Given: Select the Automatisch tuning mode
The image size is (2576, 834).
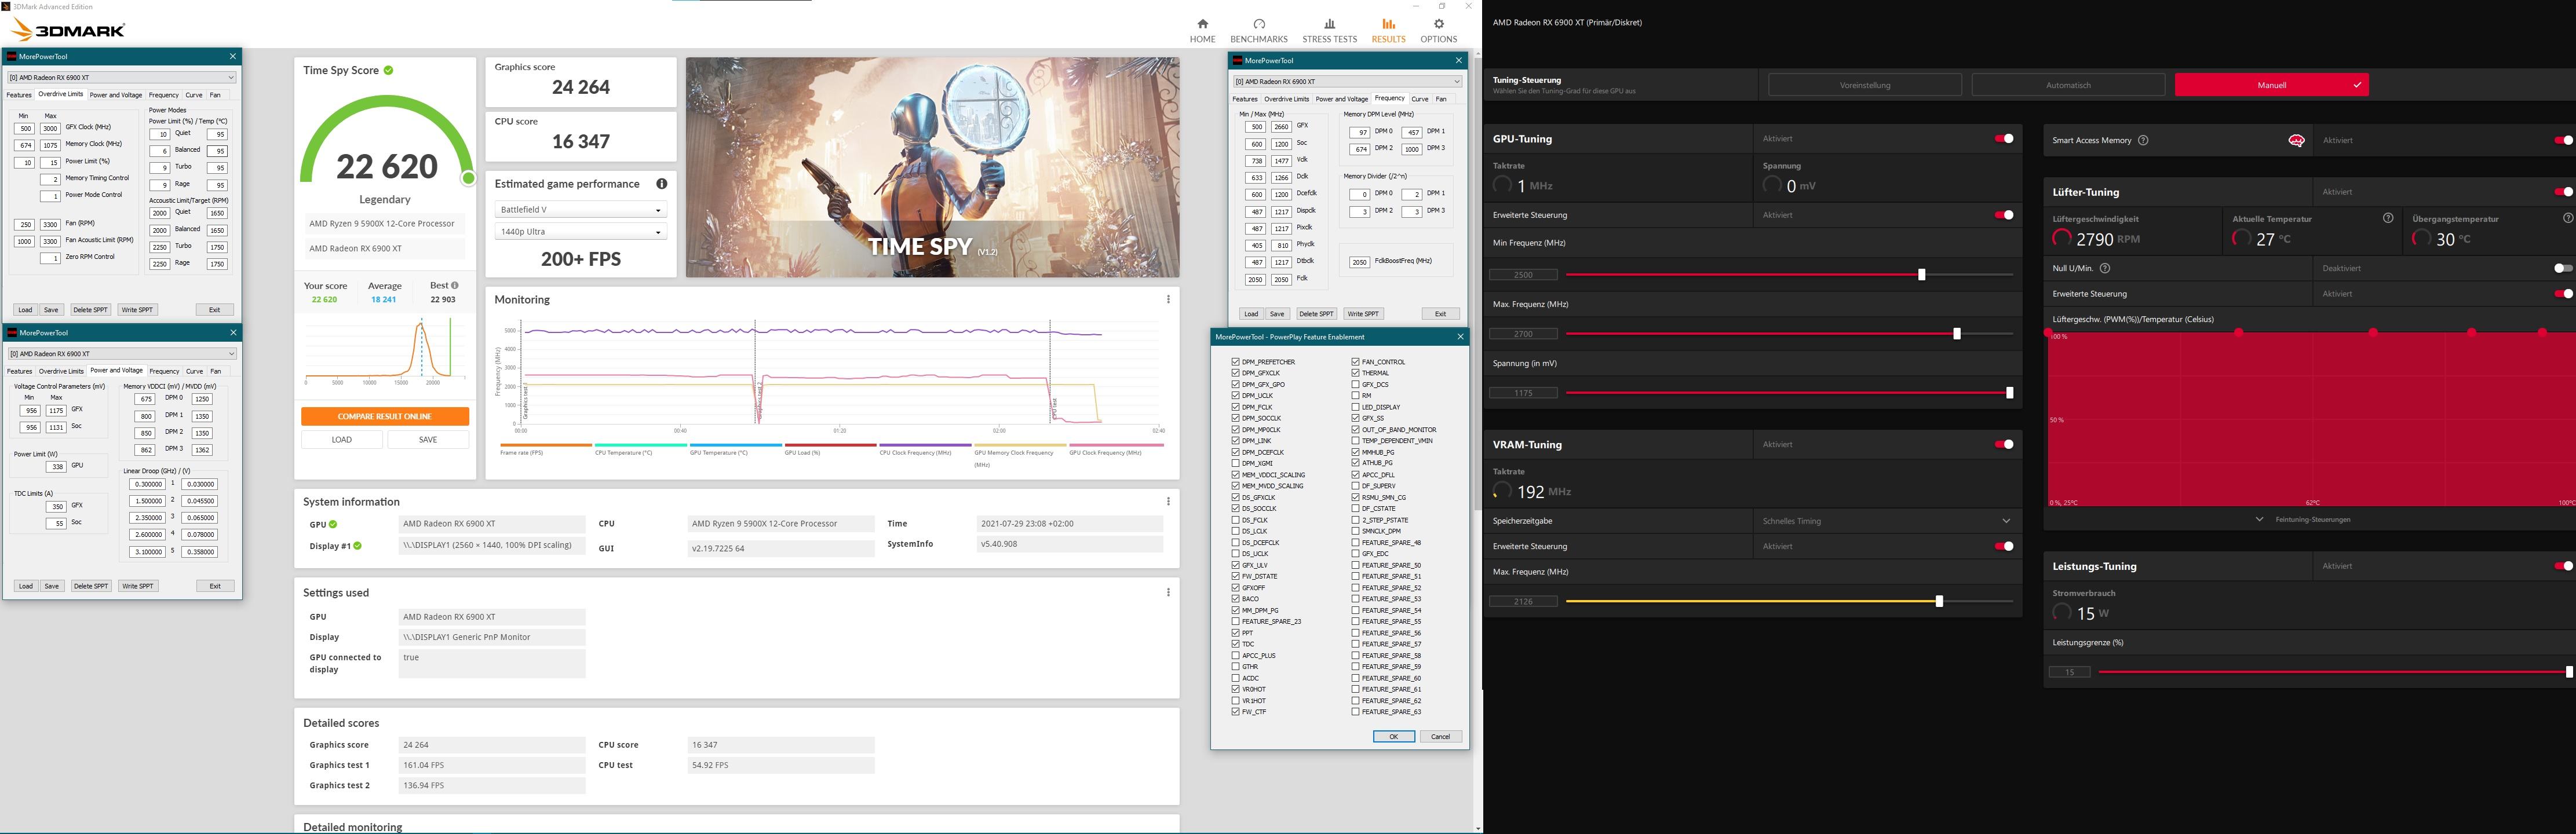Looking at the screenshot, I should click(x=2068, y=85).
